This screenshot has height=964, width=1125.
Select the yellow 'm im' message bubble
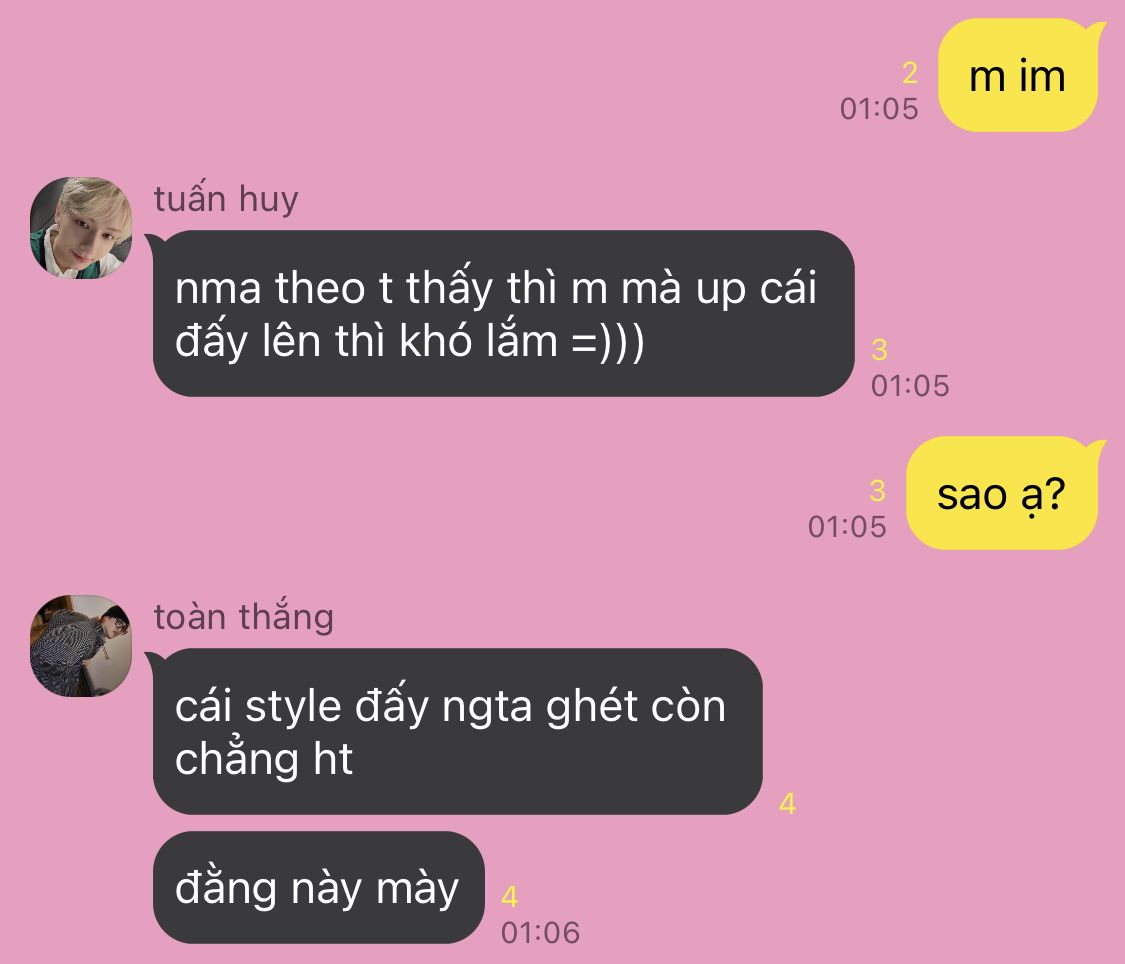(1018, 75)
